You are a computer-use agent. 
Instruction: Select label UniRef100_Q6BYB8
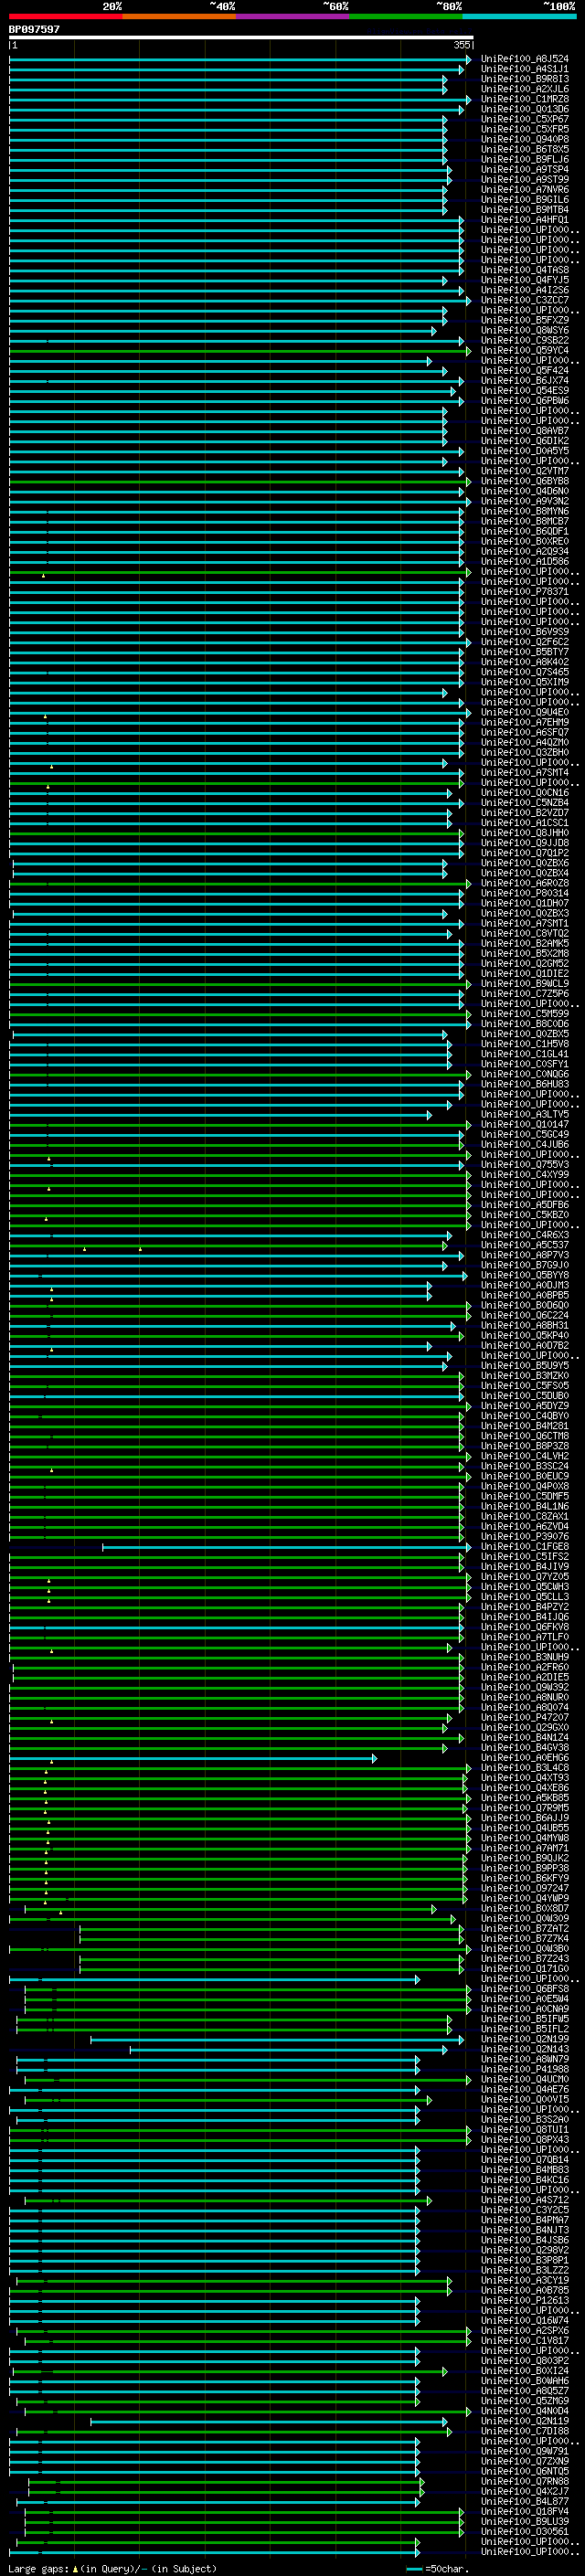[x=525, y=481]
